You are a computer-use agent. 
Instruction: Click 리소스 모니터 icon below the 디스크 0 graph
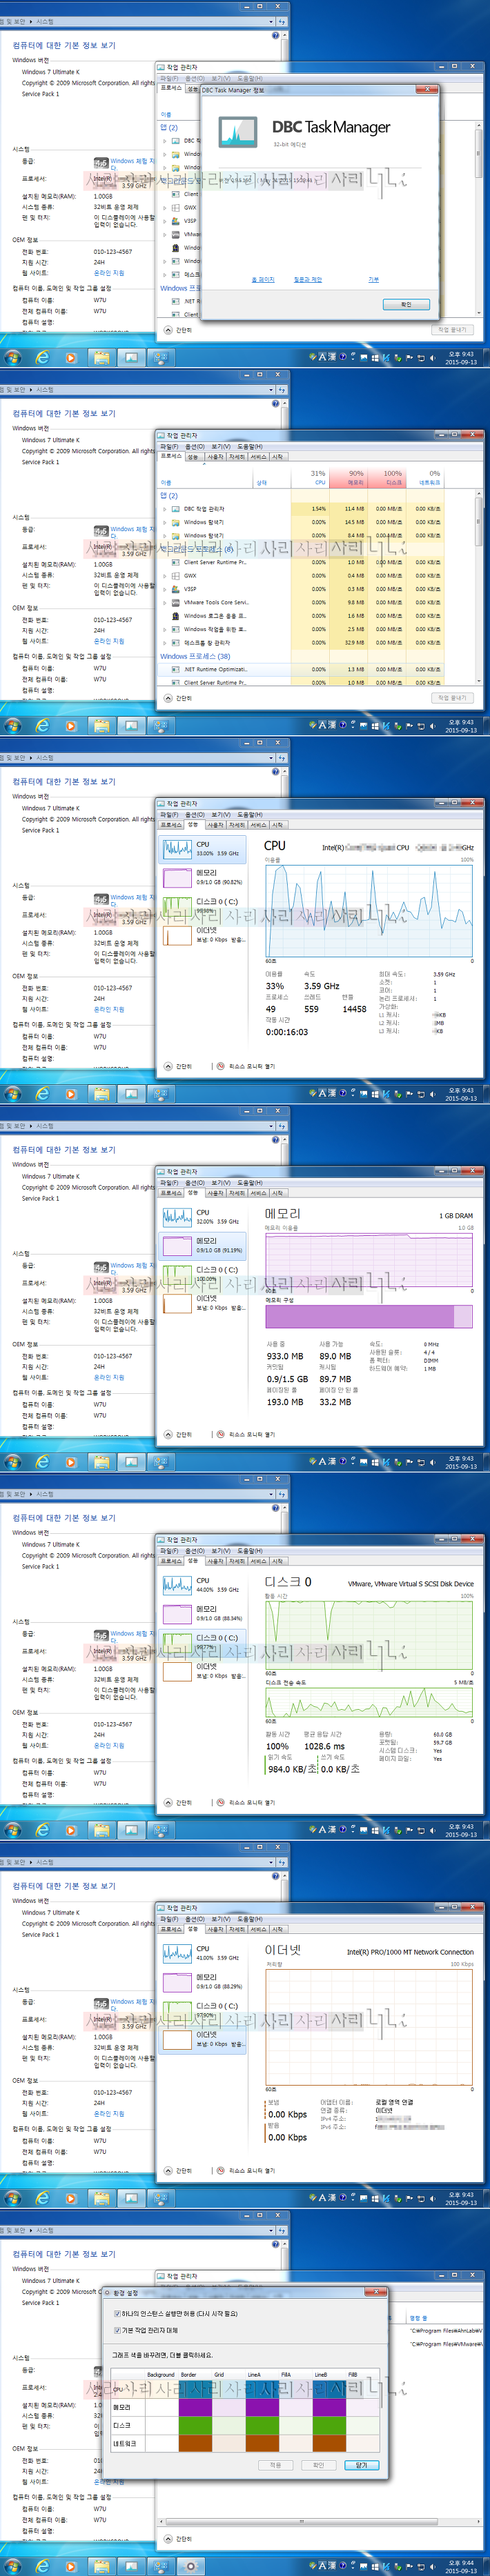click(221, 1803)
